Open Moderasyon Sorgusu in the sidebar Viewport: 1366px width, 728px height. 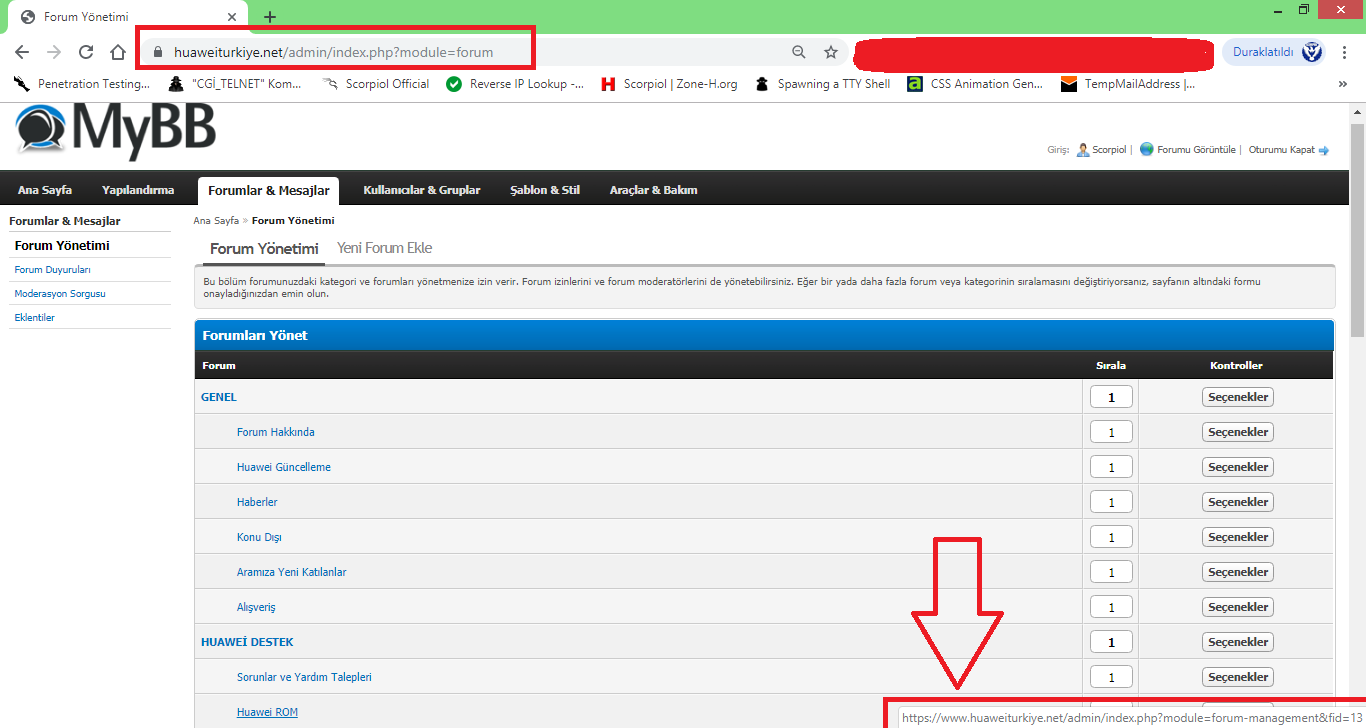[x=60, y=294]
